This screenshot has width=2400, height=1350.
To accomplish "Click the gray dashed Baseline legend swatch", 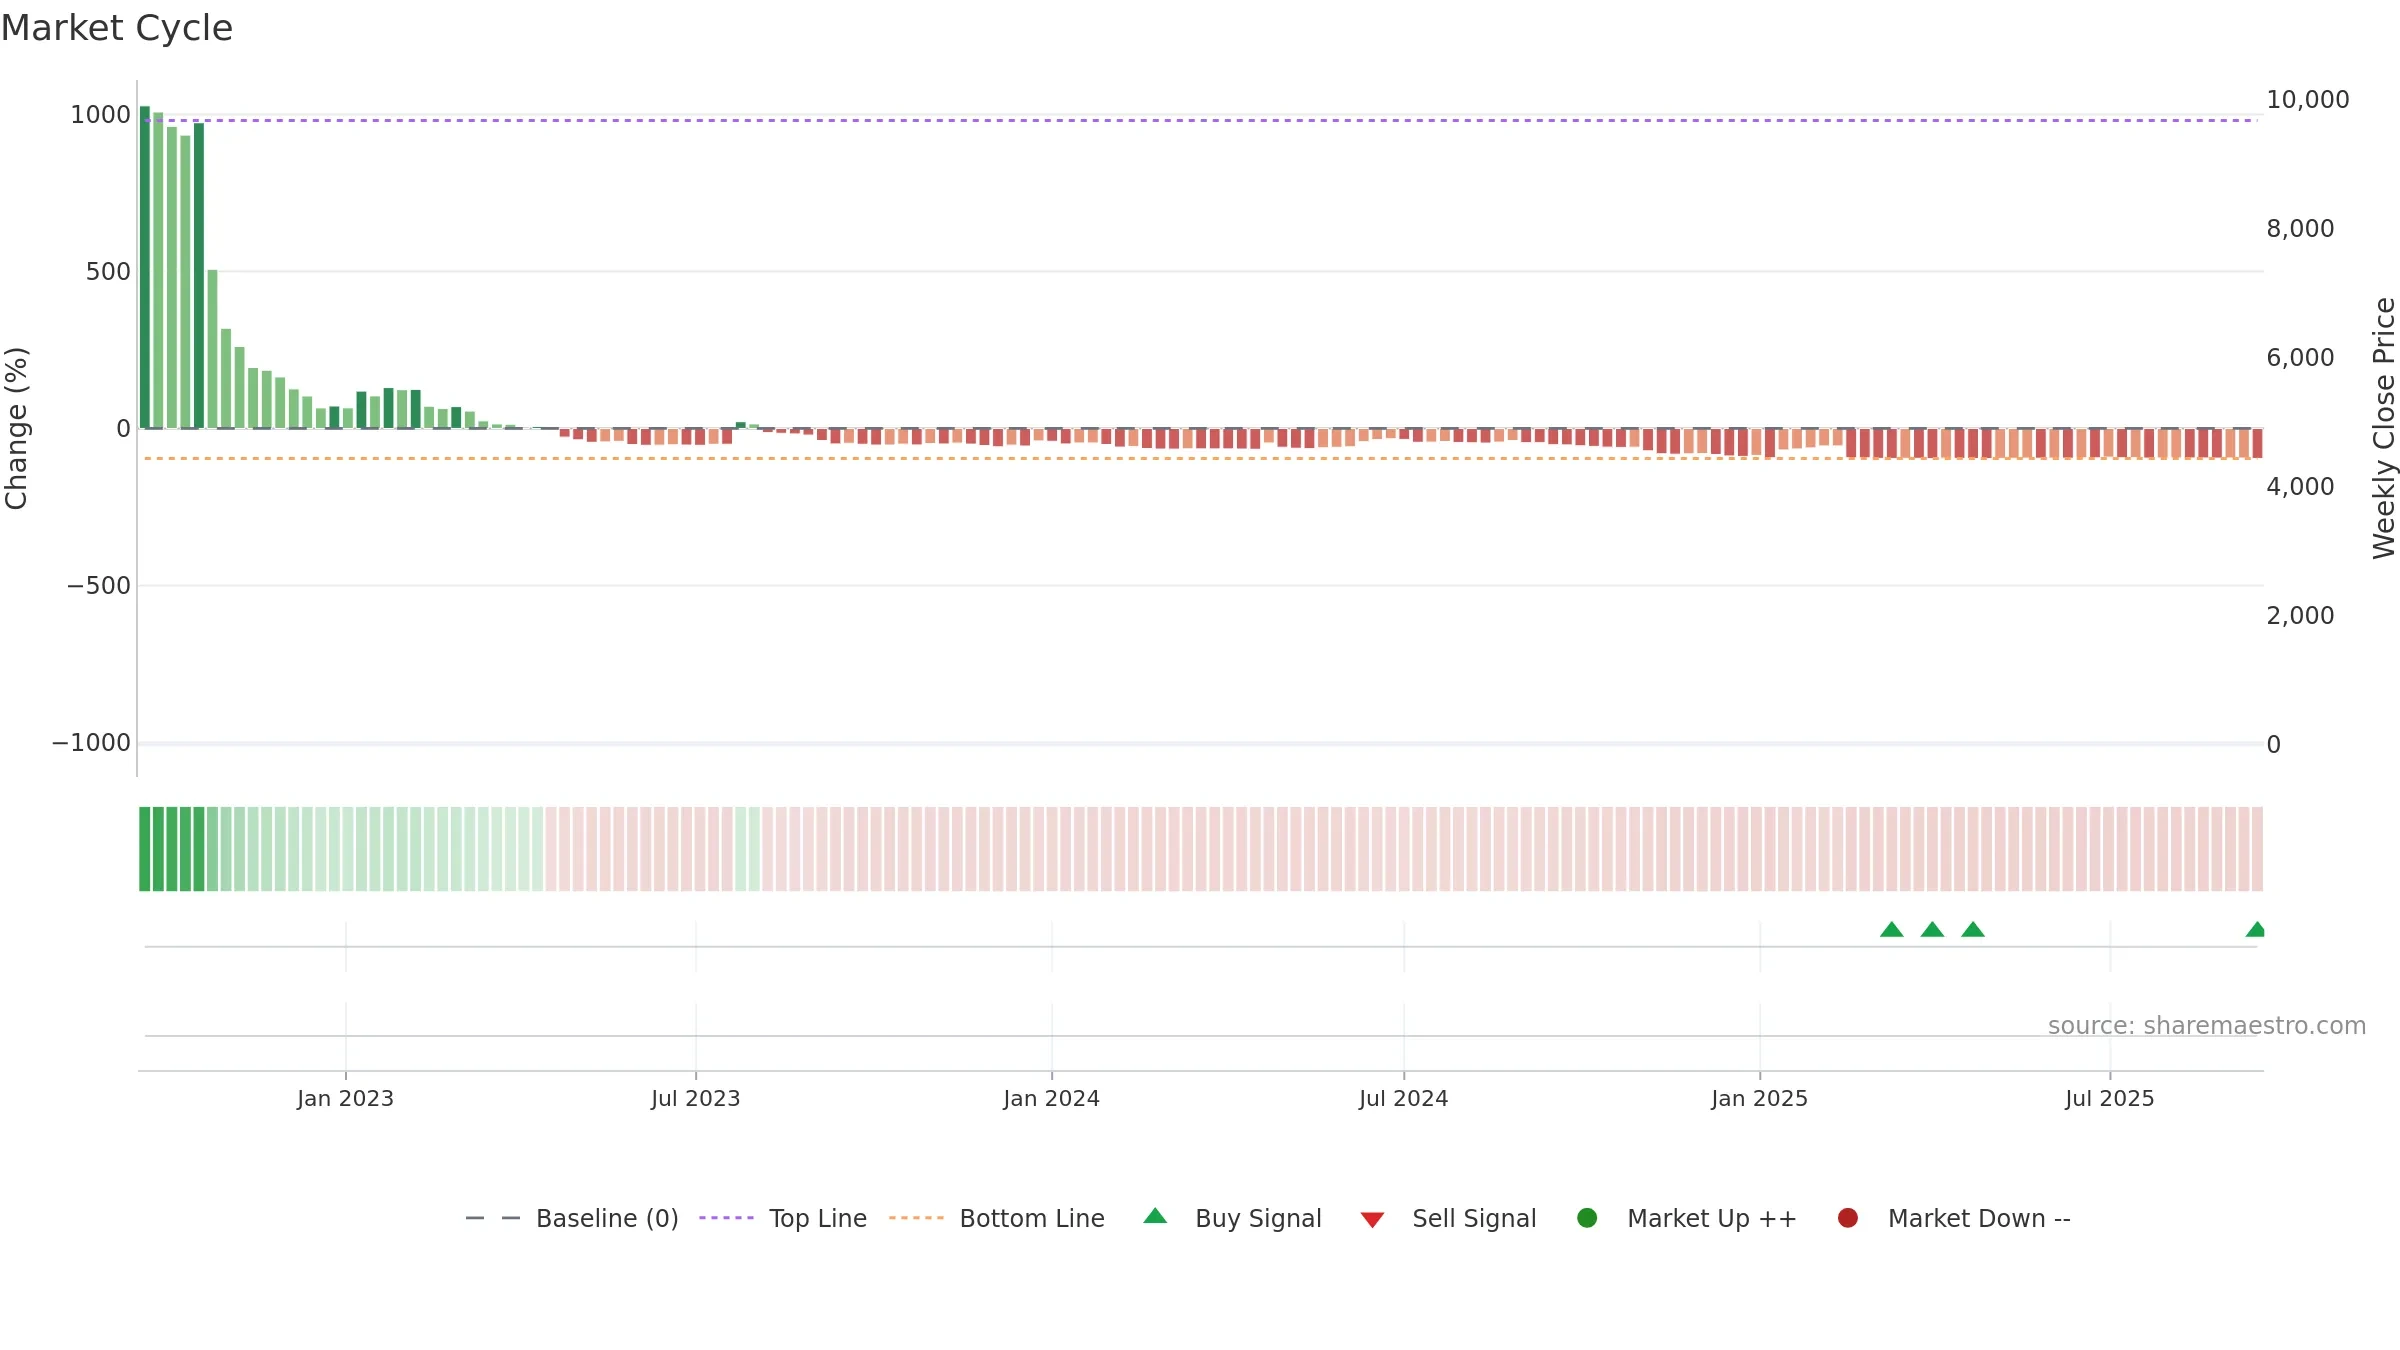I will click(x=493, y=1218).
